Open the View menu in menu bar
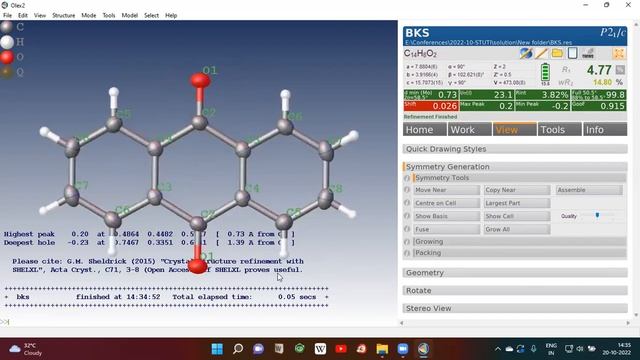The height and width of the screenshot is (360, 640). (x=40, y=16)
